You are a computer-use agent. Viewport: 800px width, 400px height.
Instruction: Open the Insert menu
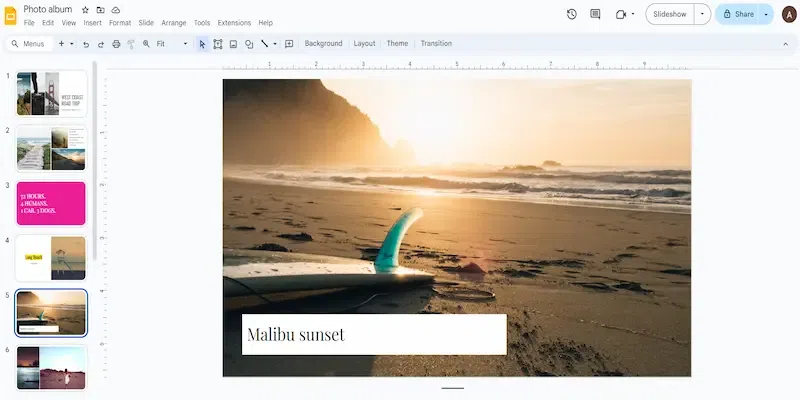92,23
